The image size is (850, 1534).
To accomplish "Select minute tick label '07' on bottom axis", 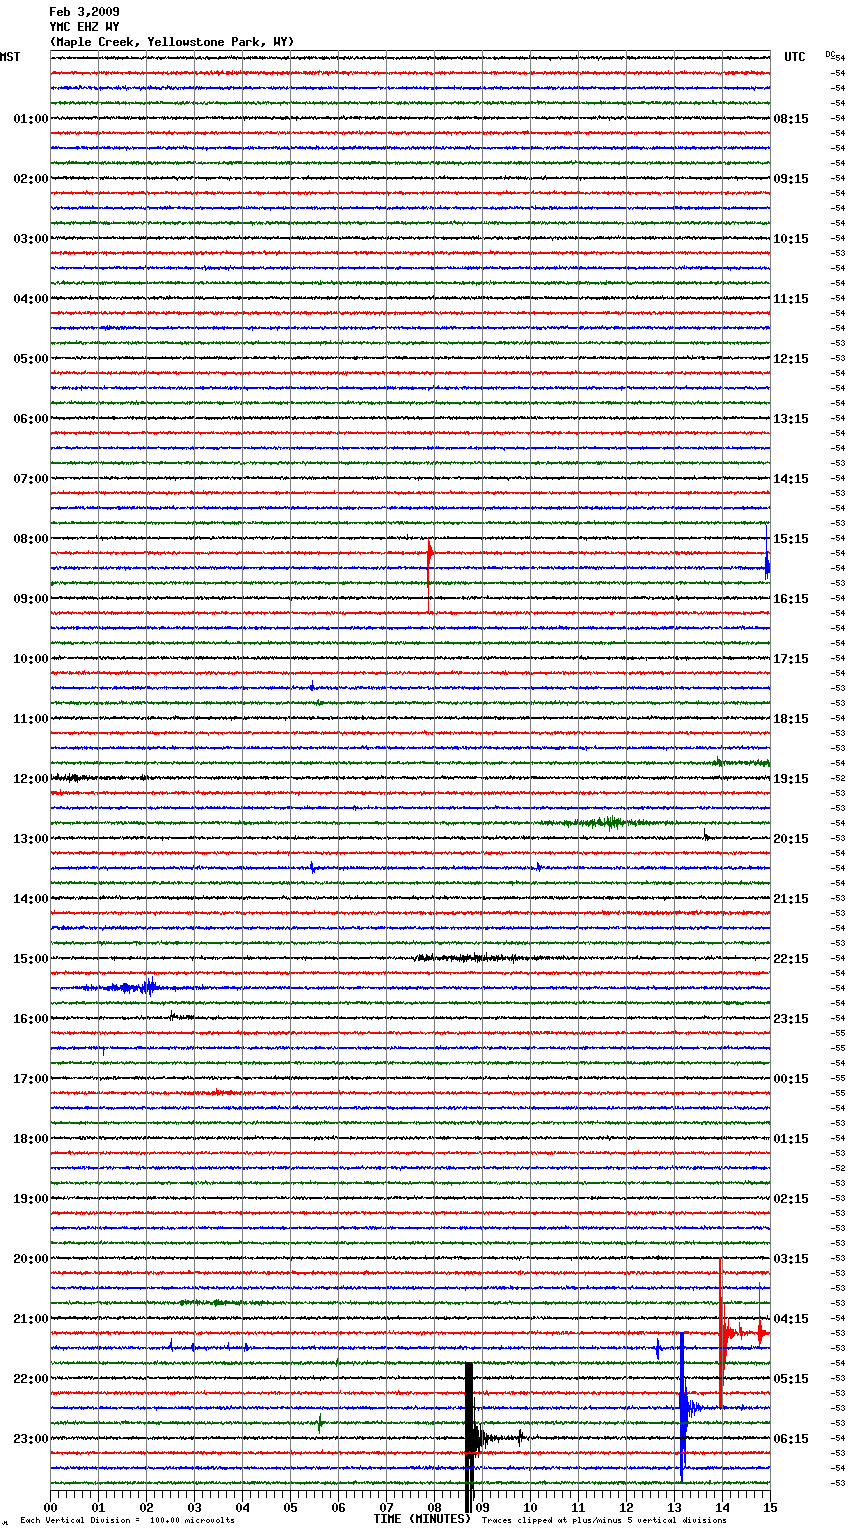I will 386,1507.
